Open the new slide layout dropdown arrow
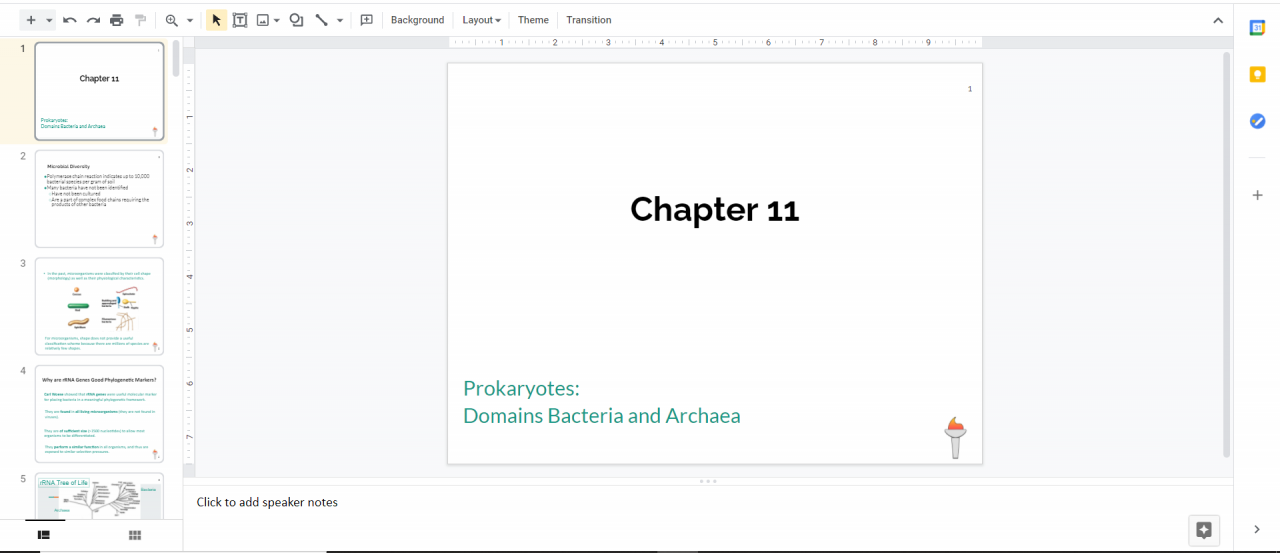Screen dimensions: 1280x553 pos(50,20)
